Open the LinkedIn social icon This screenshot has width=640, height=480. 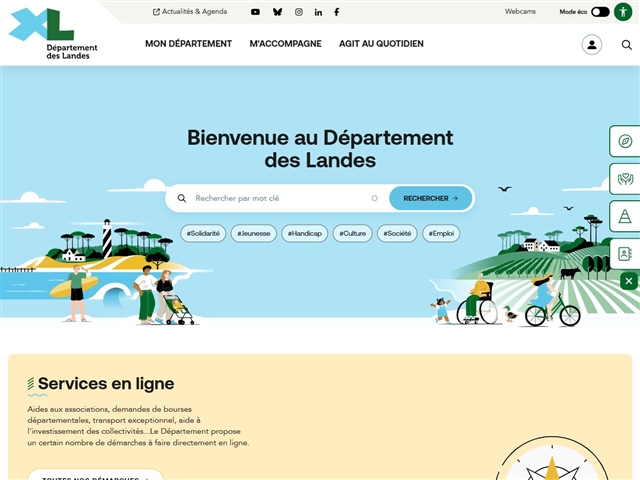click(318, 12)
